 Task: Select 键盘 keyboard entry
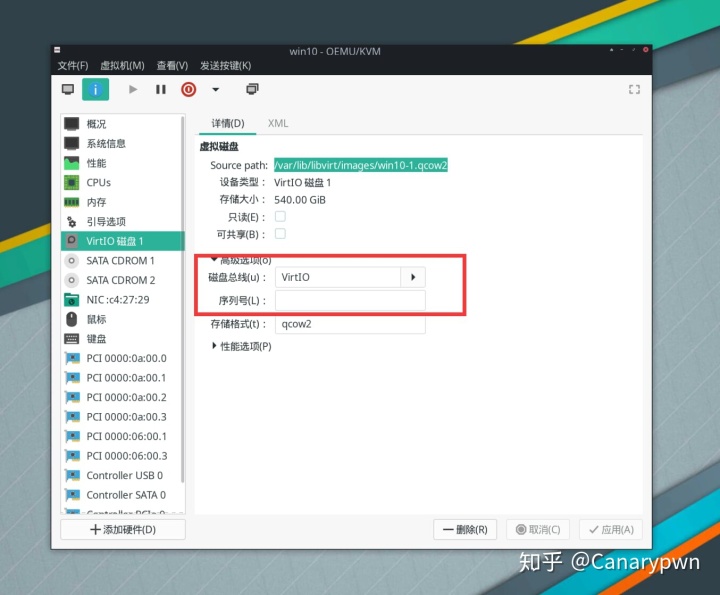point(123,338)
